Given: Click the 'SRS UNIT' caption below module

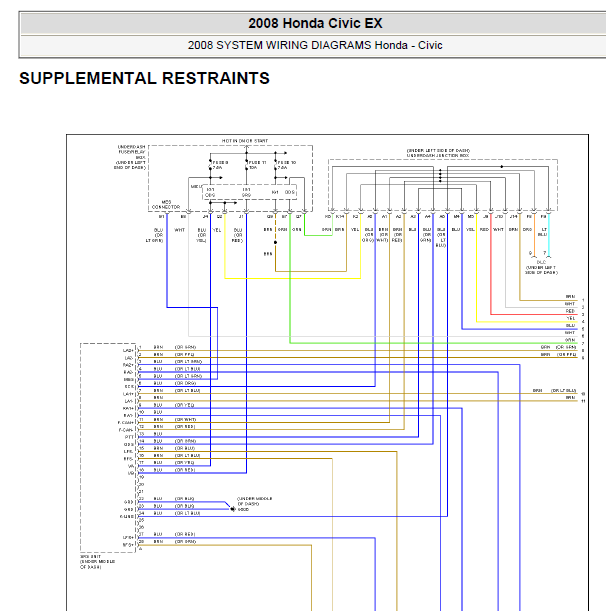Looking at the screenshot, I should coord(90,556).
